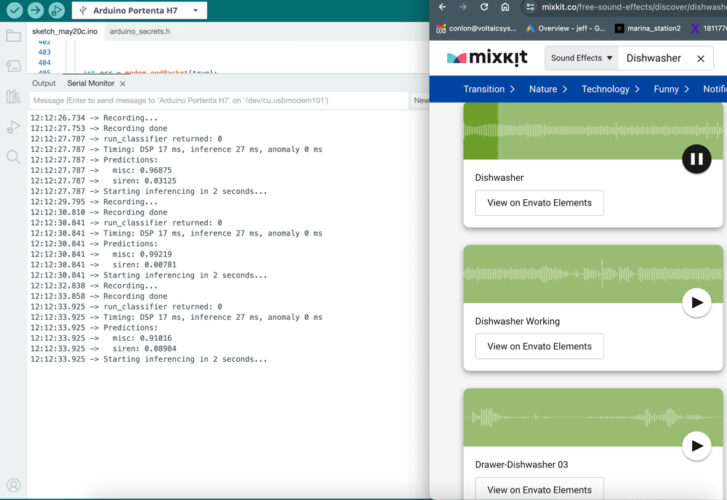727x500 pixels.
Task: Expand the Technology category in the Mixkit nav
Action: (611, 89)
